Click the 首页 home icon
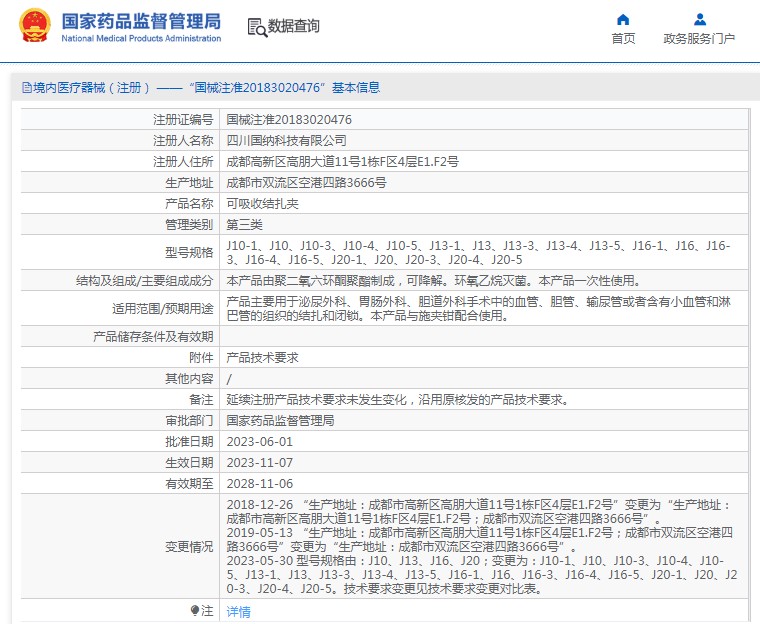760x624 pixels. pyautogui.click(x=623, y=19)
